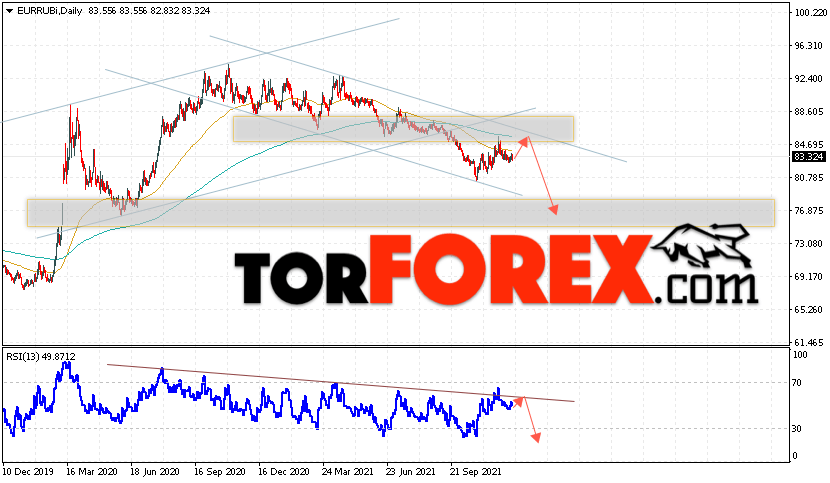
Task: Click the 65.260 price axis label
Action: (809, 309)
